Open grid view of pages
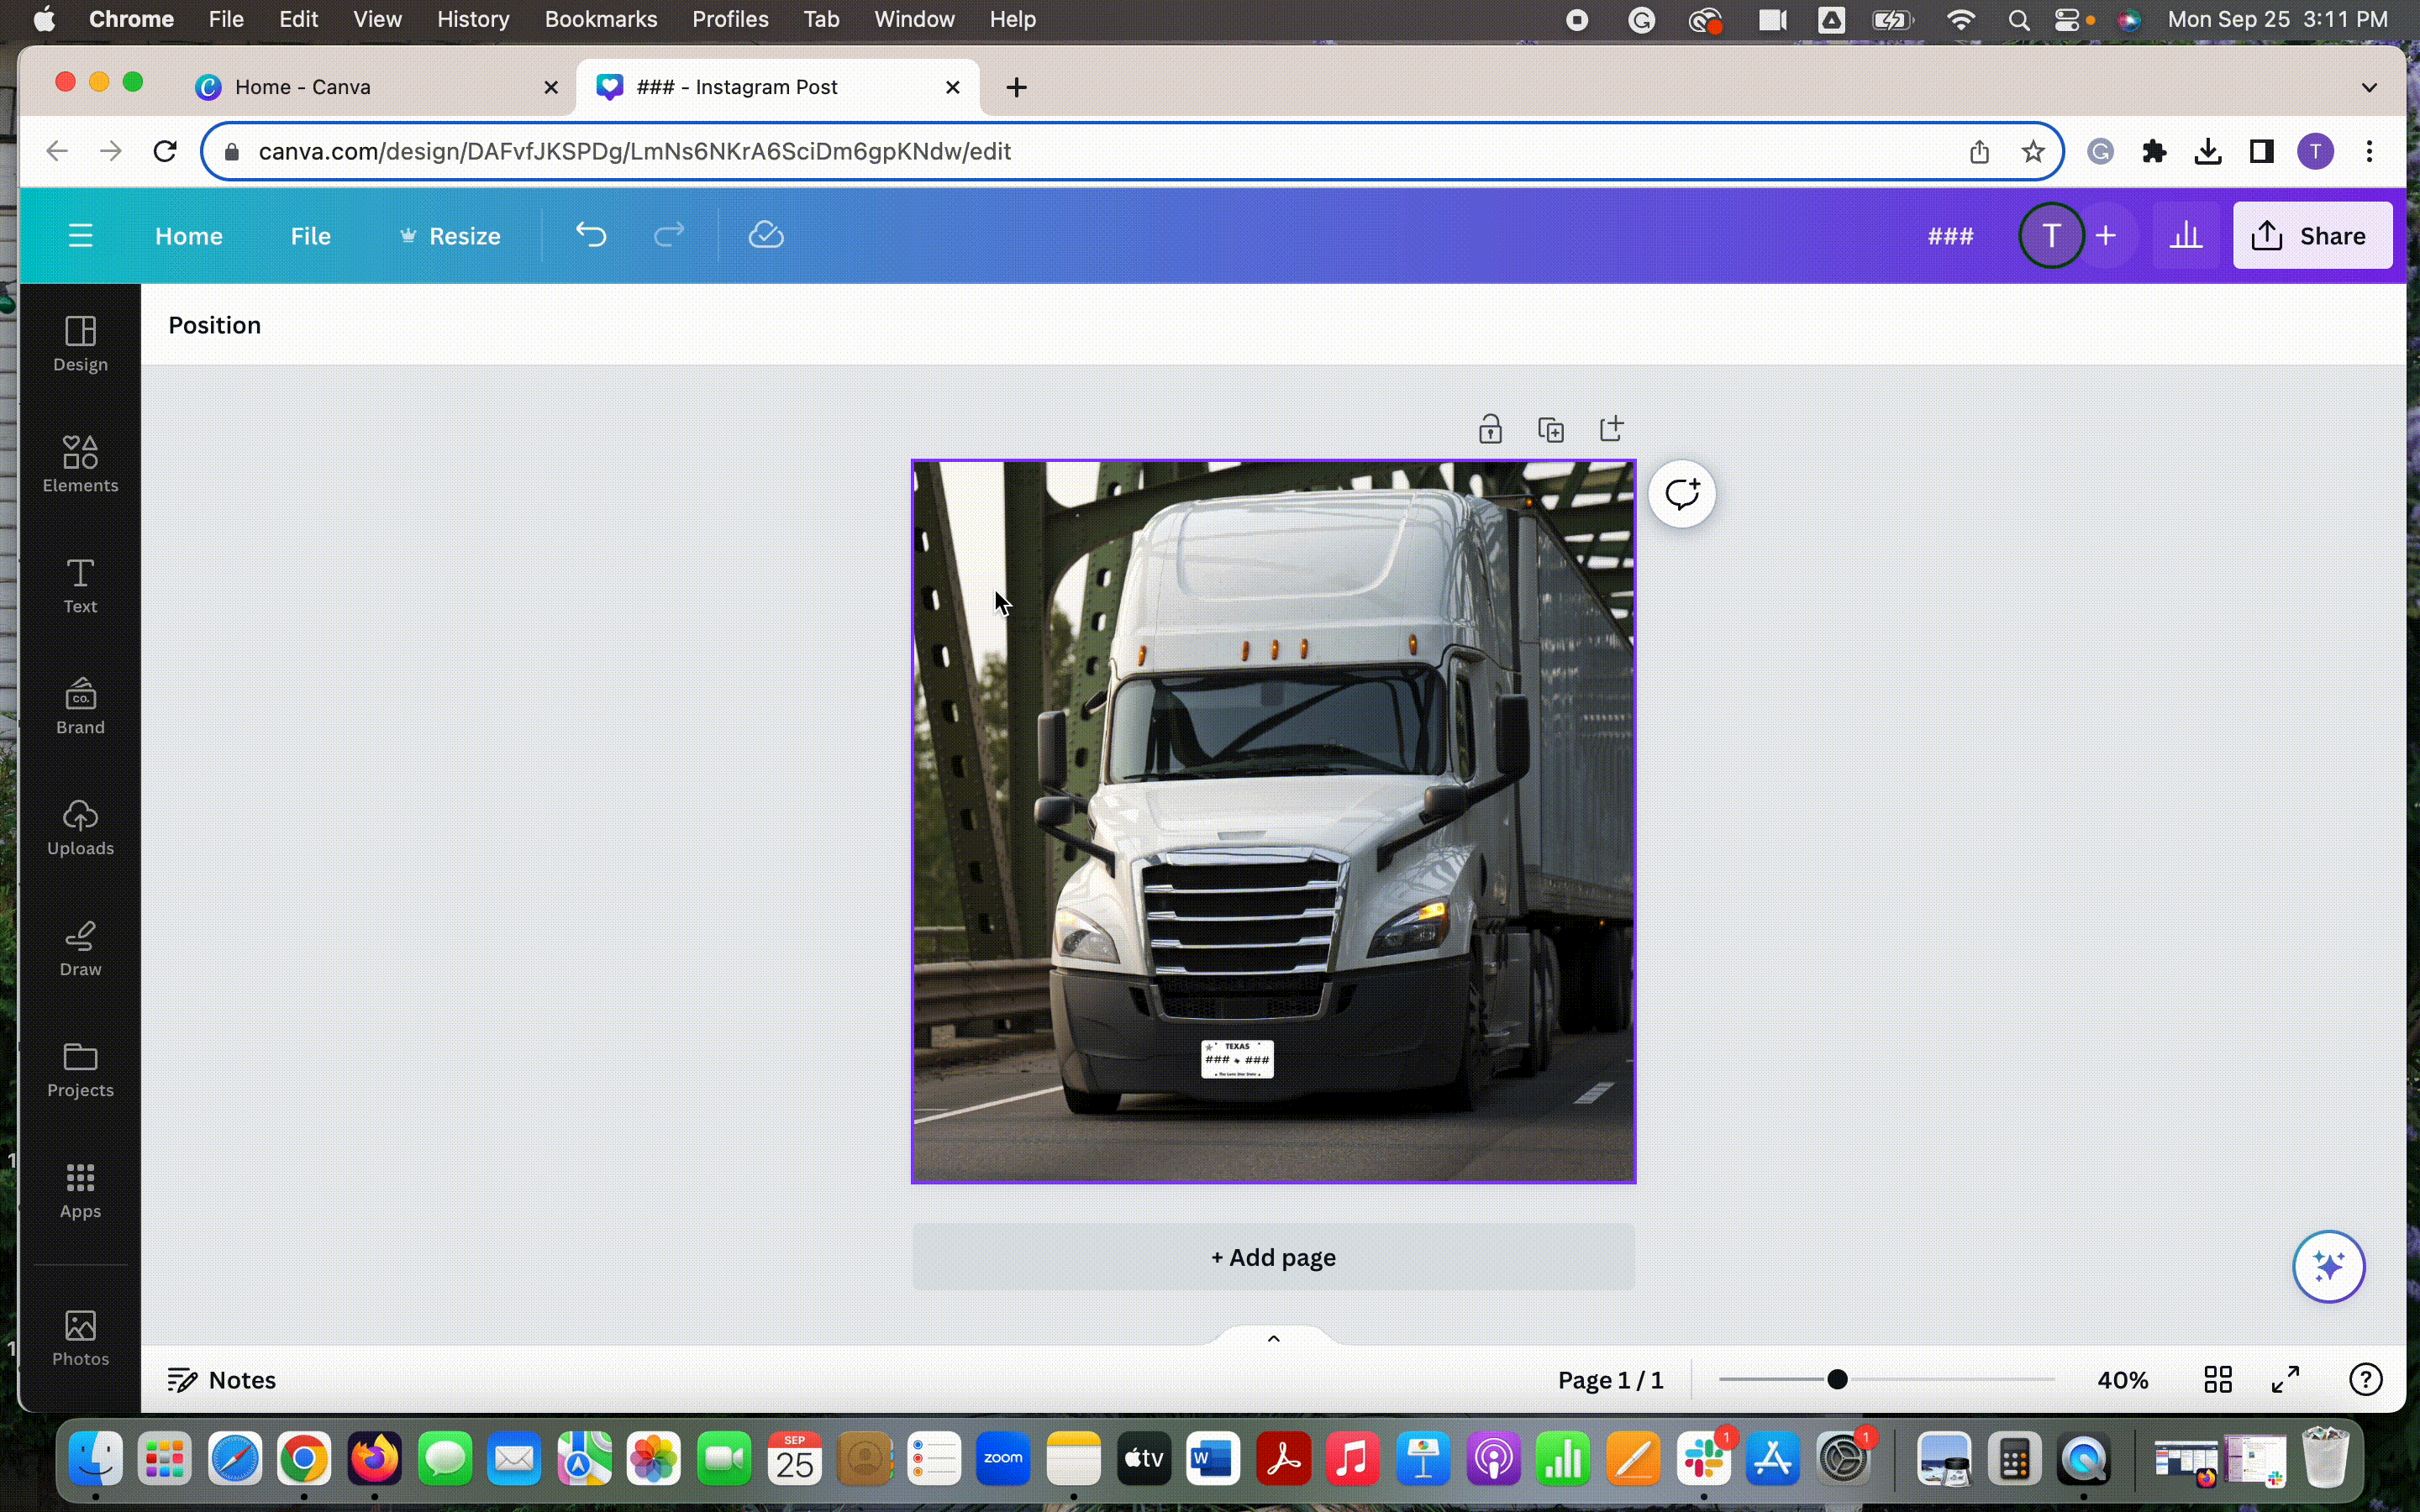This screenshot has width=2420, height=1512. point(2218,1380)
